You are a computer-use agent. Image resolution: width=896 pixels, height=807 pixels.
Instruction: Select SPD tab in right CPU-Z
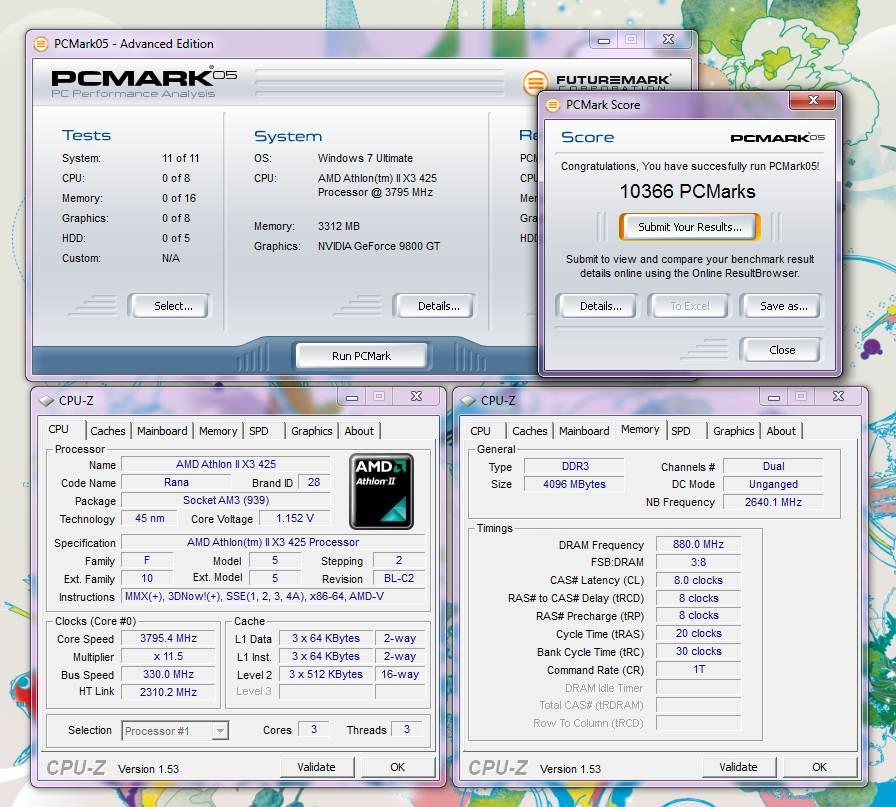[681, 431]
